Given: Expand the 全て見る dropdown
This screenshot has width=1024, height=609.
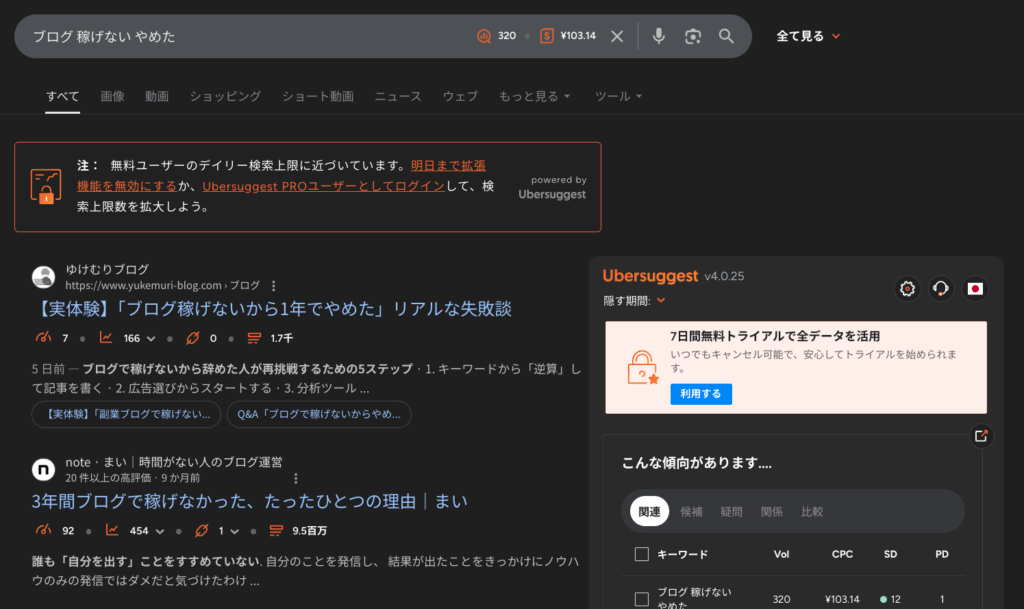Looking at the screenshot, I should click(808, 36).
